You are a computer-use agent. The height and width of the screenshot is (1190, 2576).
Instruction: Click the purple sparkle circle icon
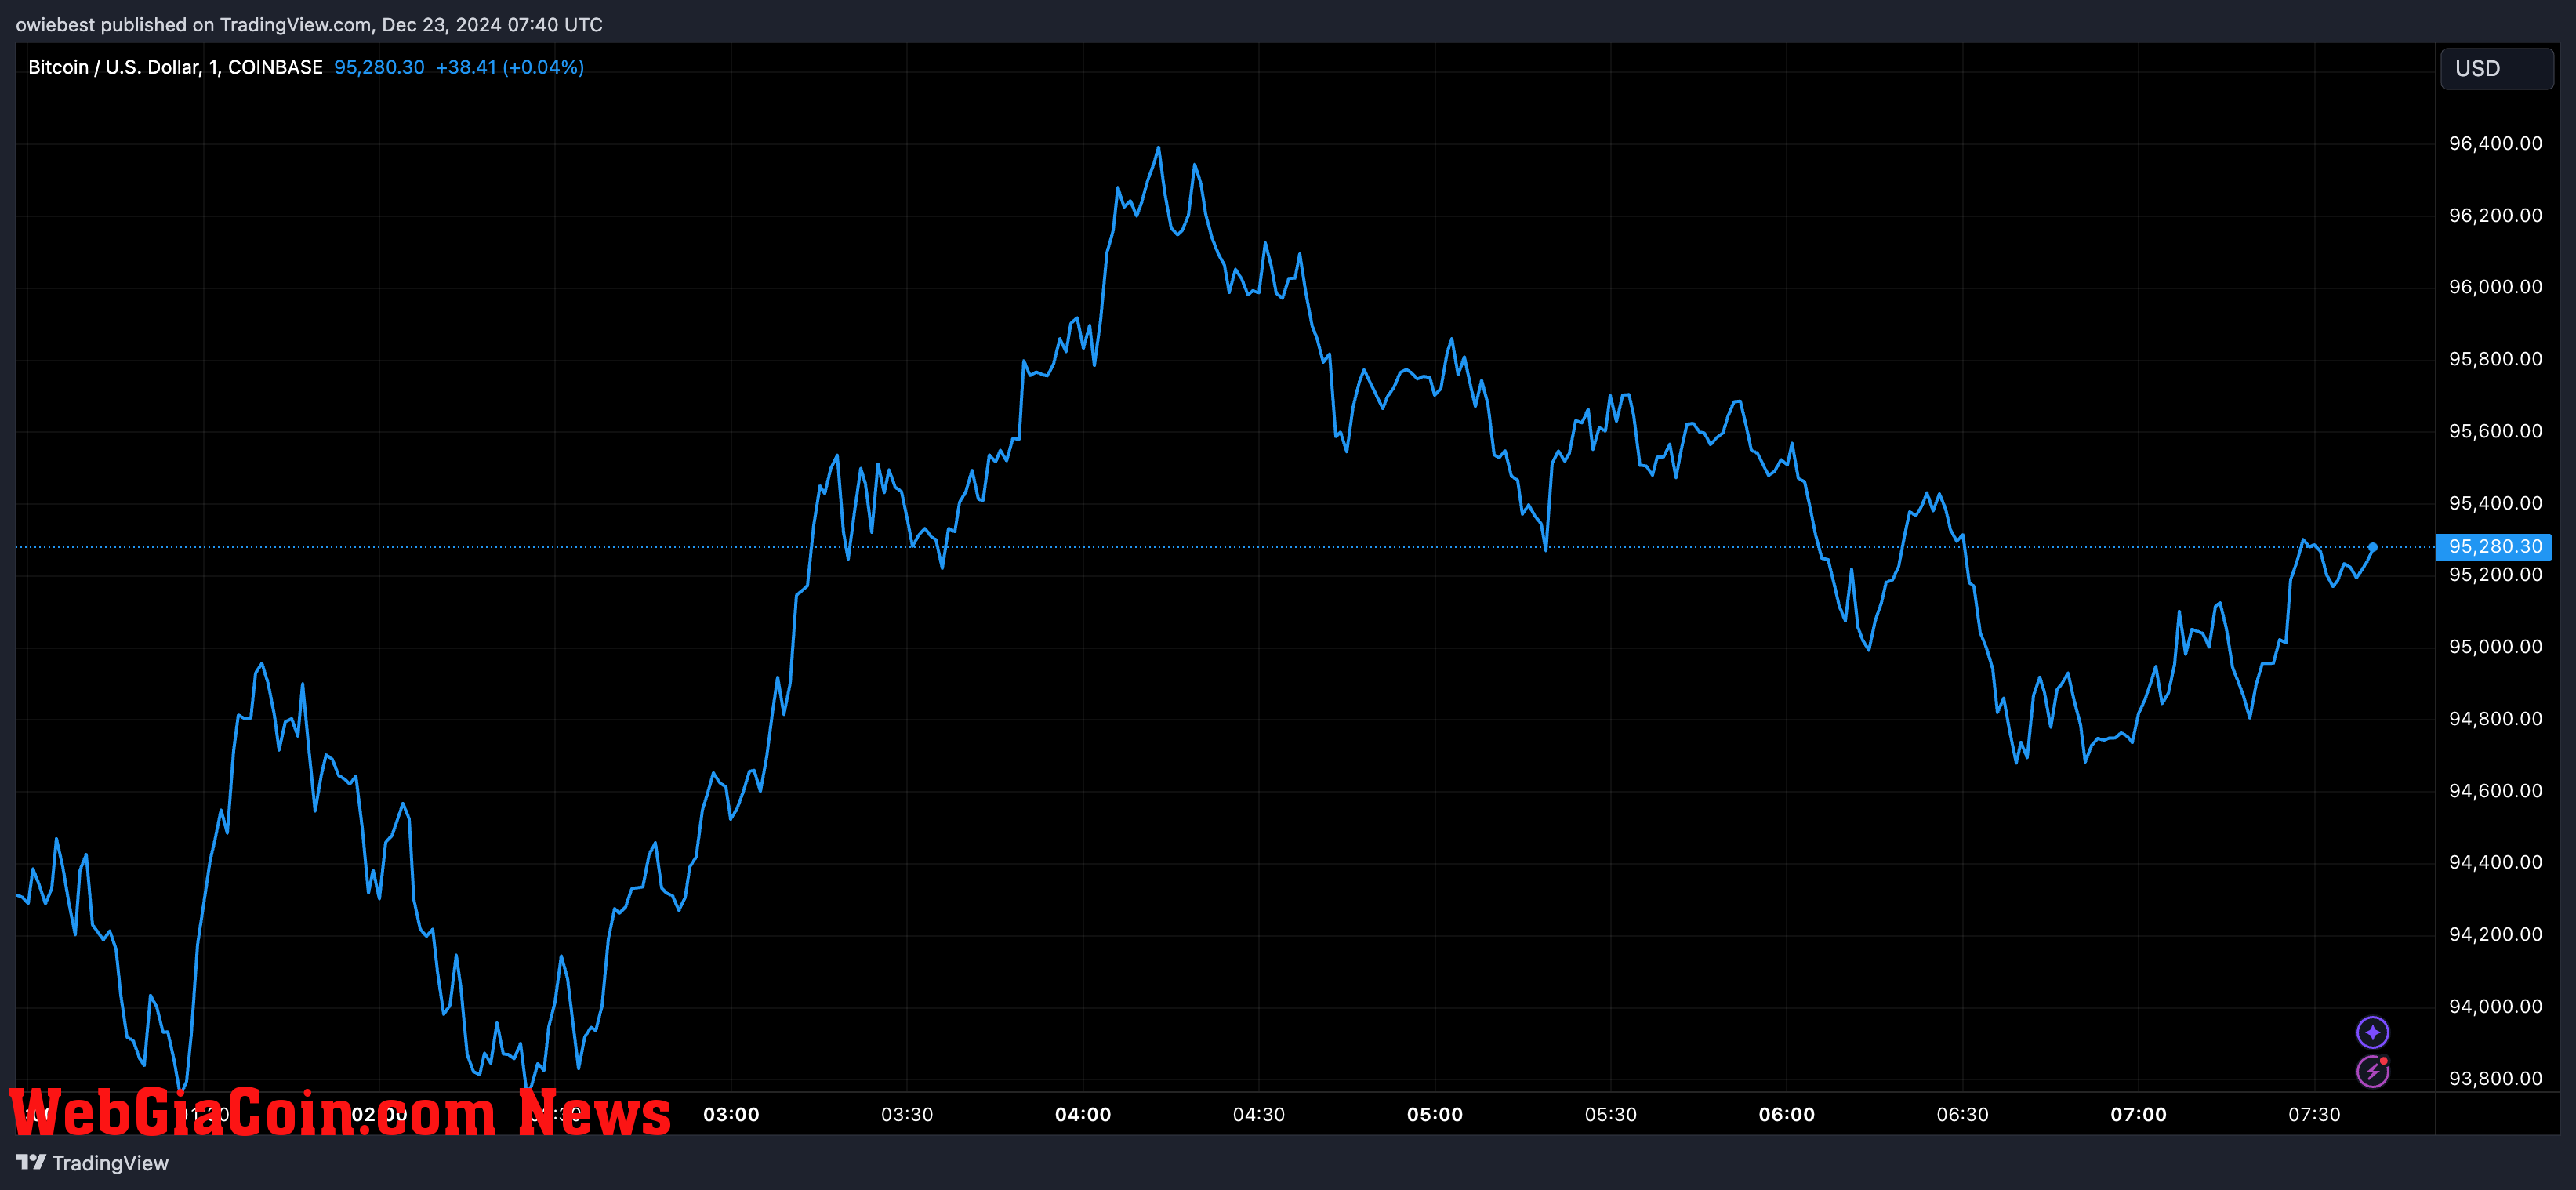2372,1031
